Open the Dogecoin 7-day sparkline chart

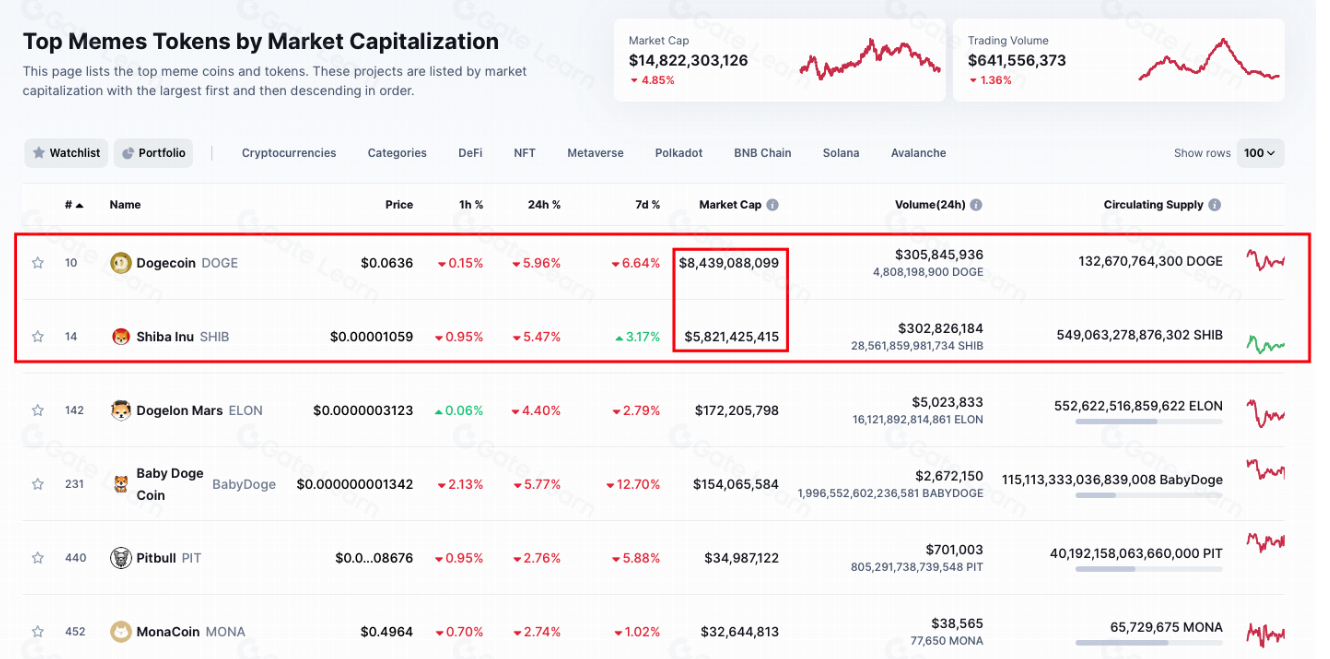pos(1265,262)
